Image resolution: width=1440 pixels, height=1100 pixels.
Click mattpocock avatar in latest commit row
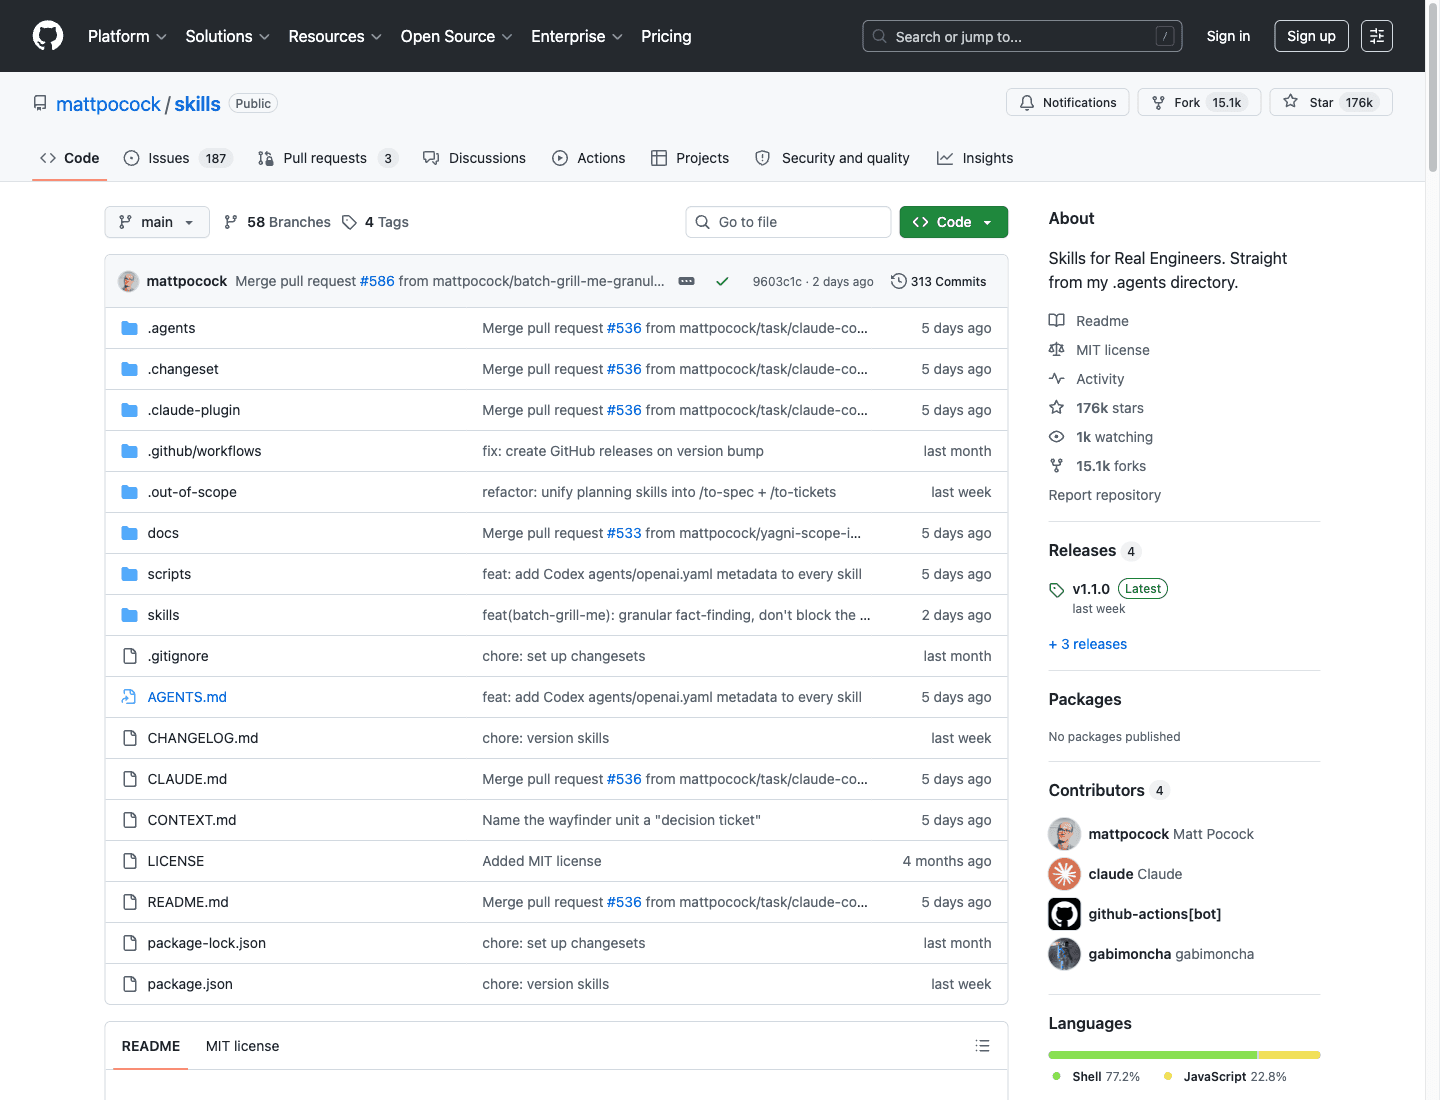[128, 281]
